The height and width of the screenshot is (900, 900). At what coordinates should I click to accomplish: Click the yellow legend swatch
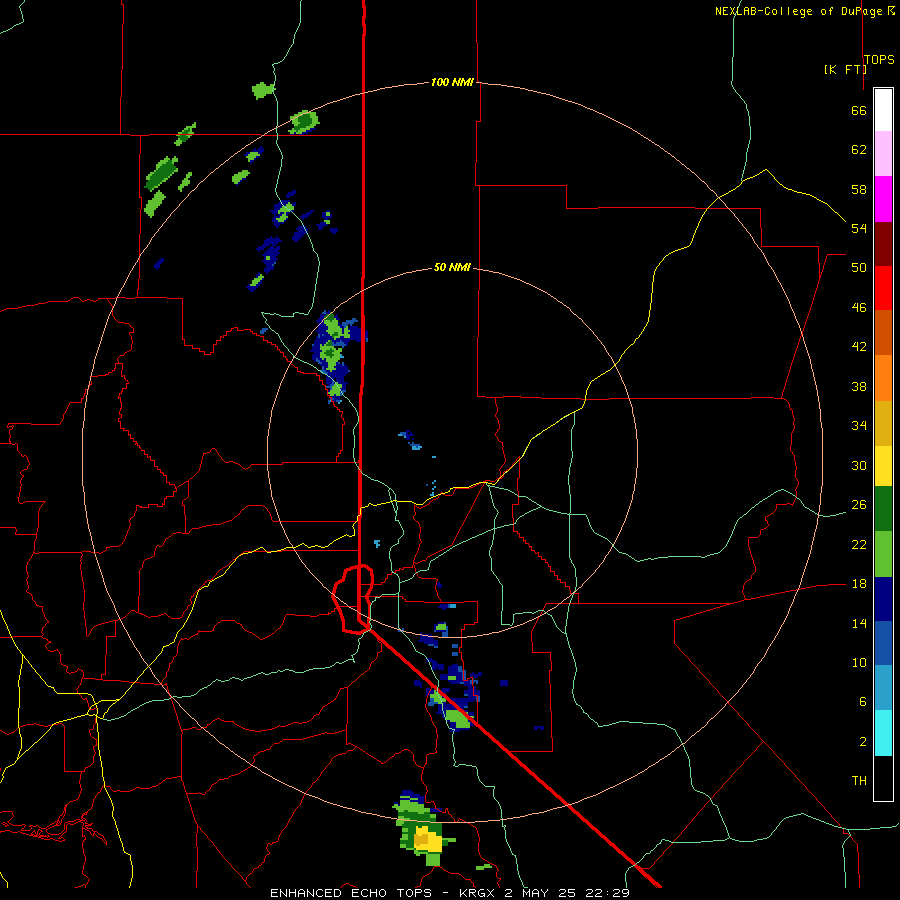pyautogui.click(x=883, y=466)
